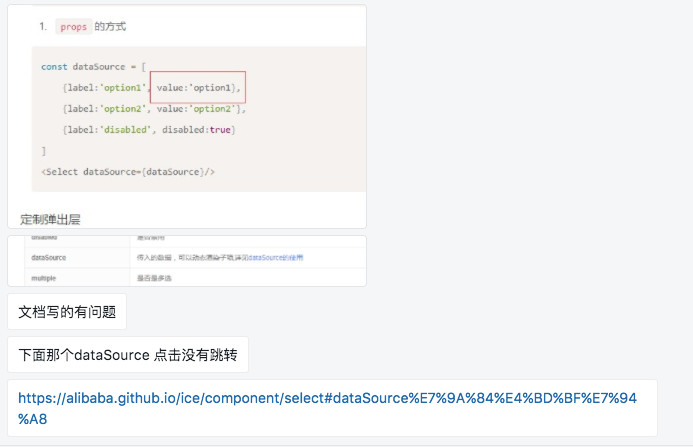Click the blue dataSource link in table image
The image size is (693, 447).
pyautogui.click(x=275, y=257)
